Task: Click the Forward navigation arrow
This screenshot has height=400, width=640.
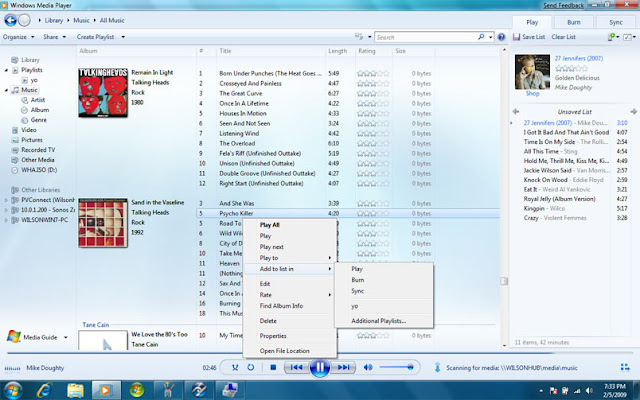Action: pos(24,20)
